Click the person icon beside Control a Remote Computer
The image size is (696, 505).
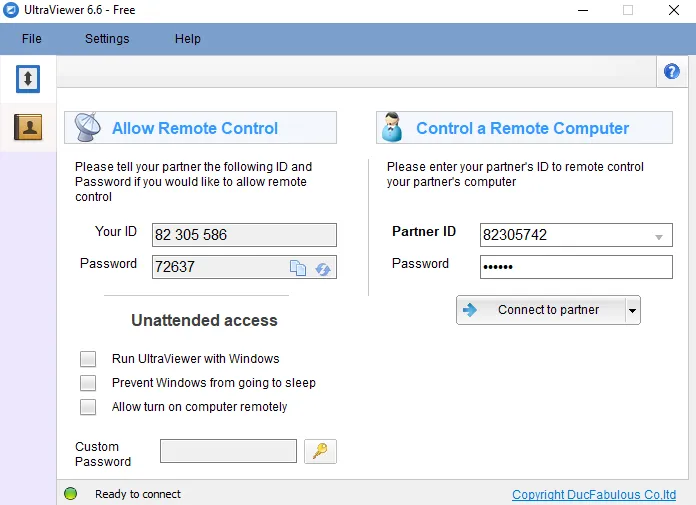point(392,128)
